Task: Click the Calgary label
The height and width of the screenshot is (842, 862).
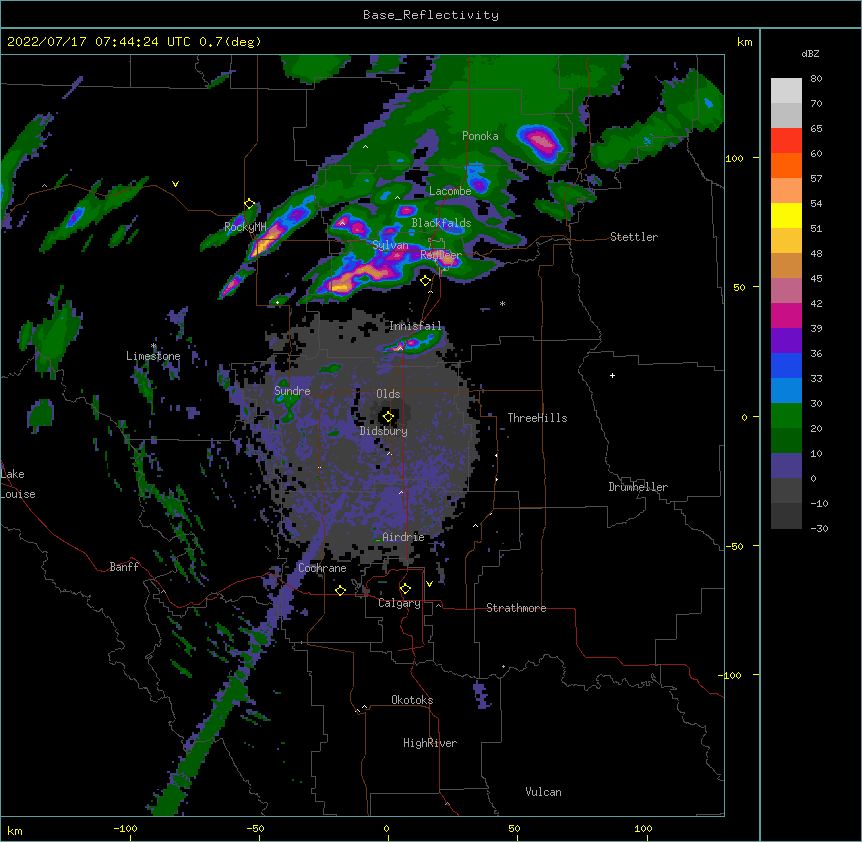Action: tap(399, 603)
